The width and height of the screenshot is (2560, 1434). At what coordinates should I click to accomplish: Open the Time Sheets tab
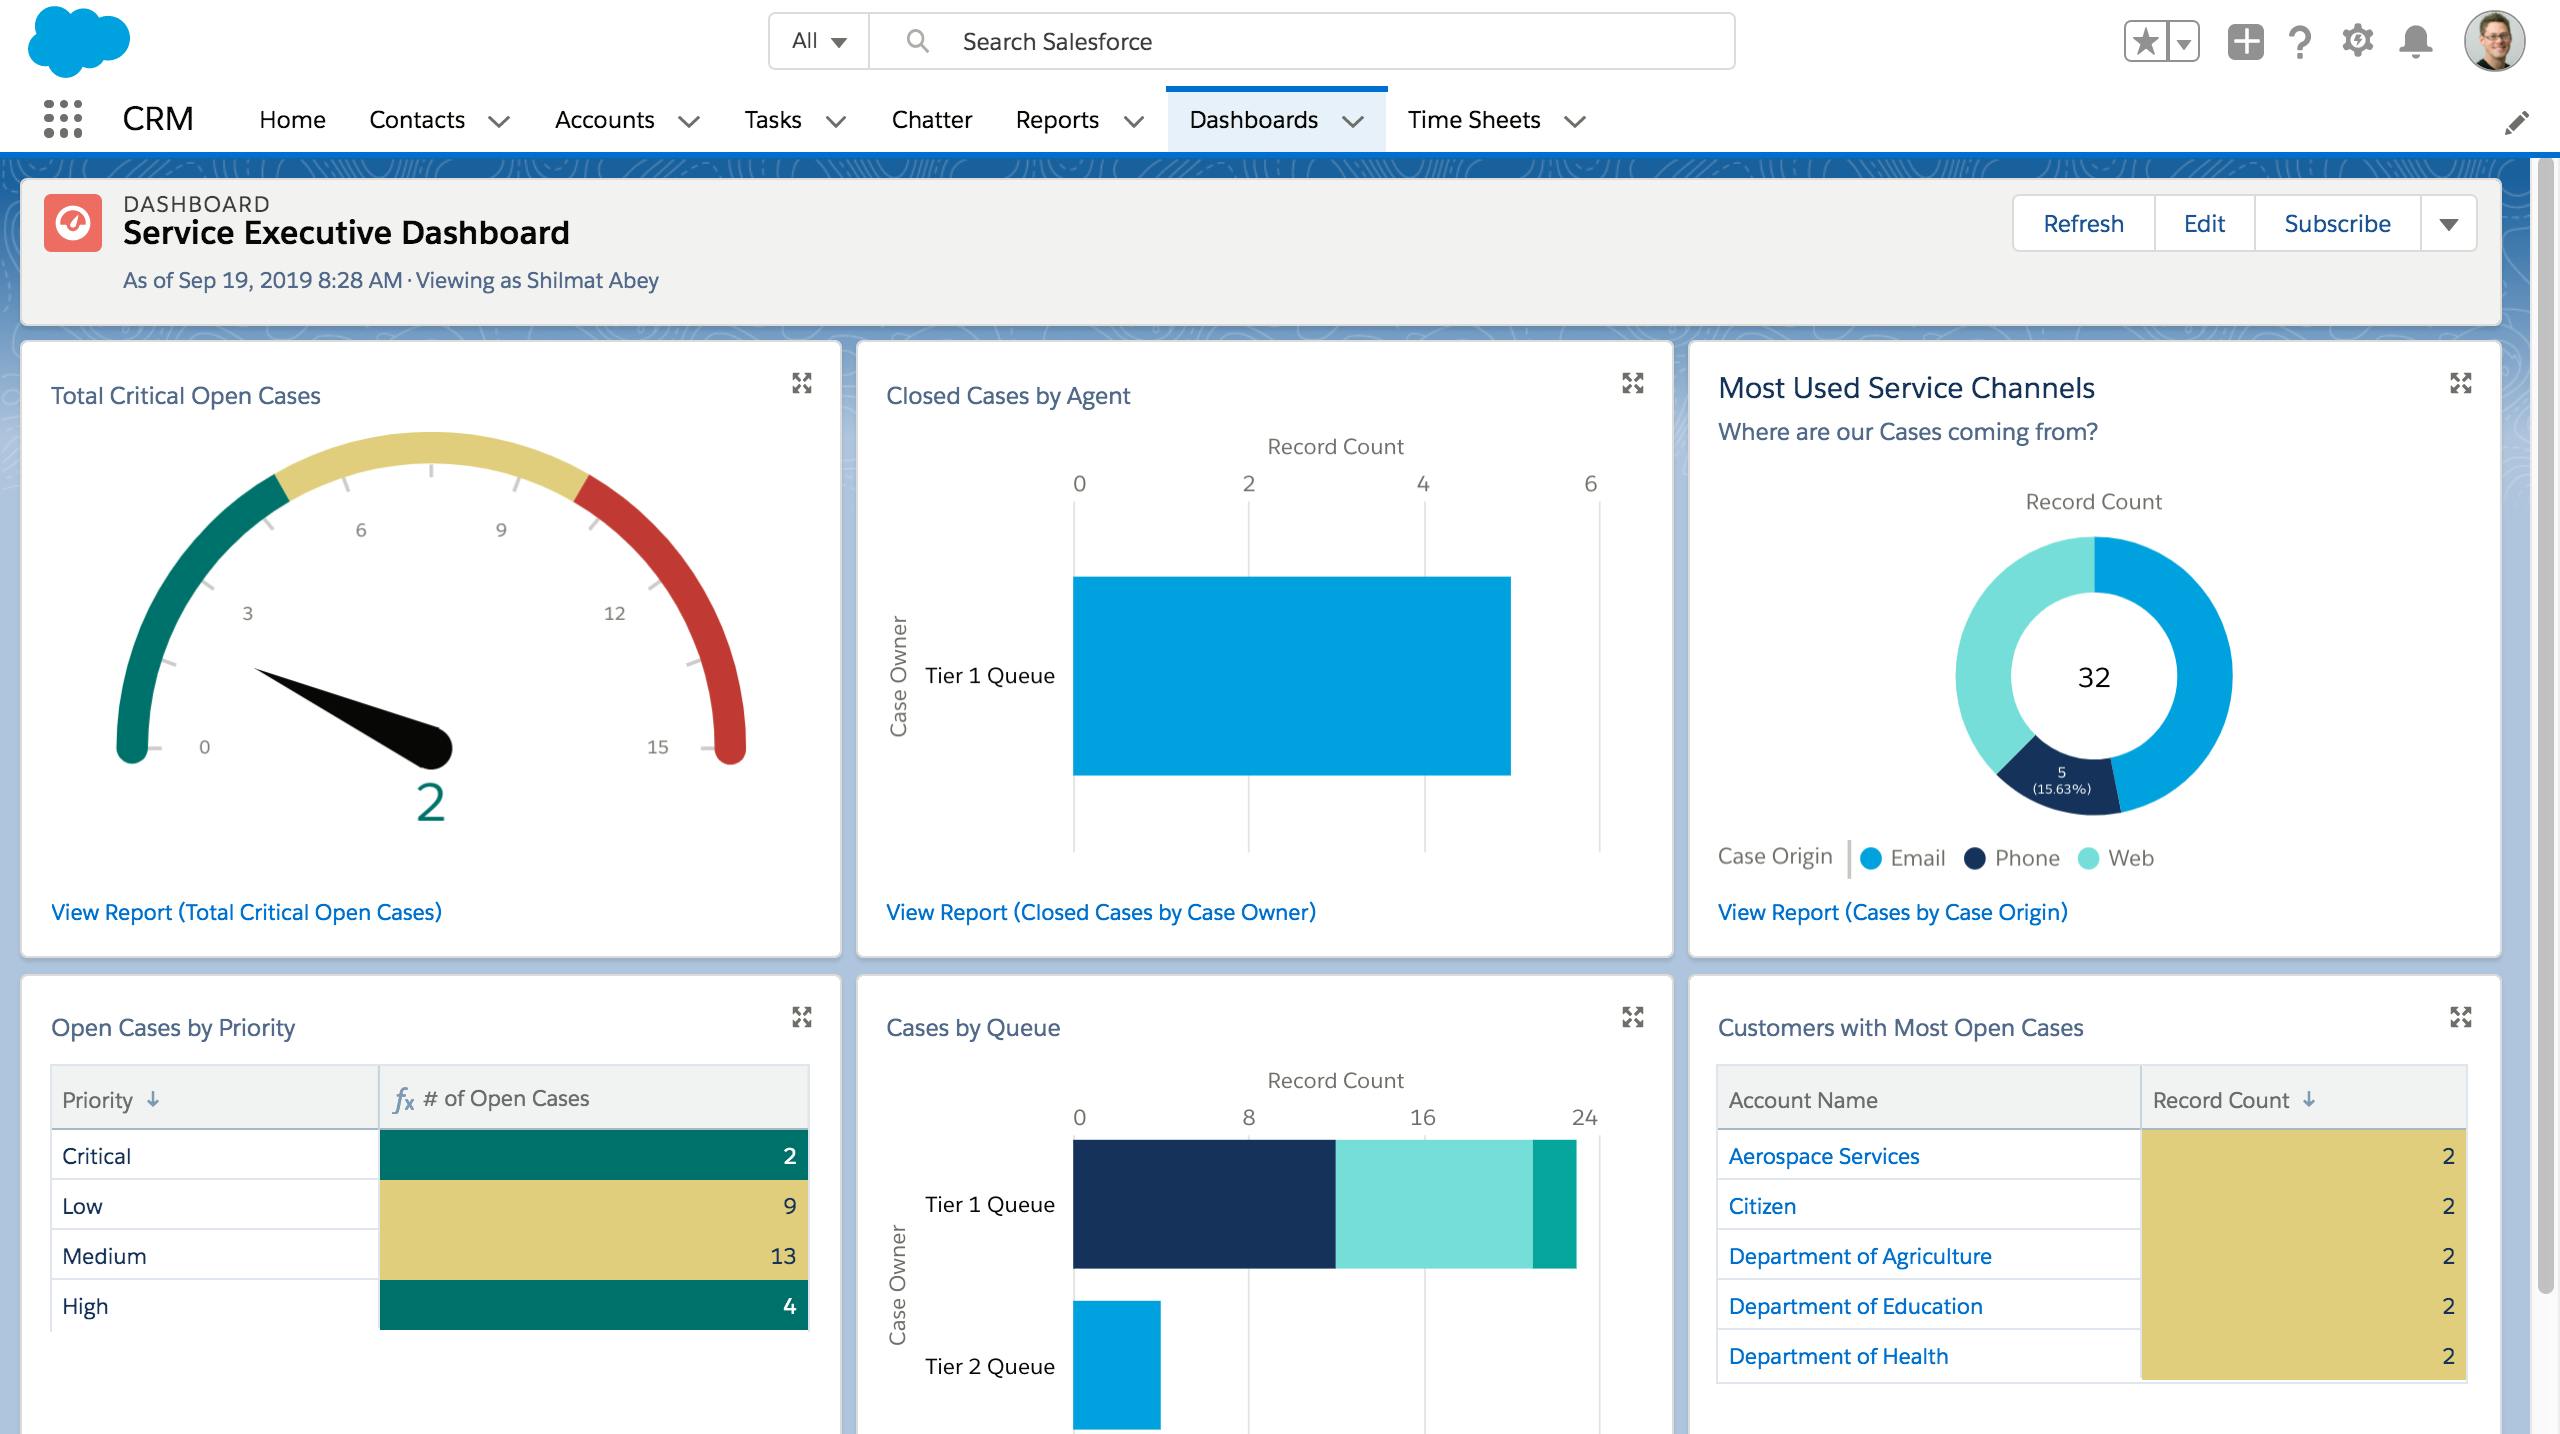pyautogui.click(x=1474, y=120)
